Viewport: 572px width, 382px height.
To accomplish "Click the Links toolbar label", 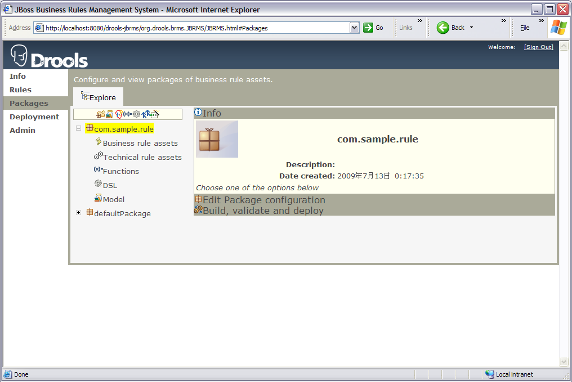I will [406, 28].
